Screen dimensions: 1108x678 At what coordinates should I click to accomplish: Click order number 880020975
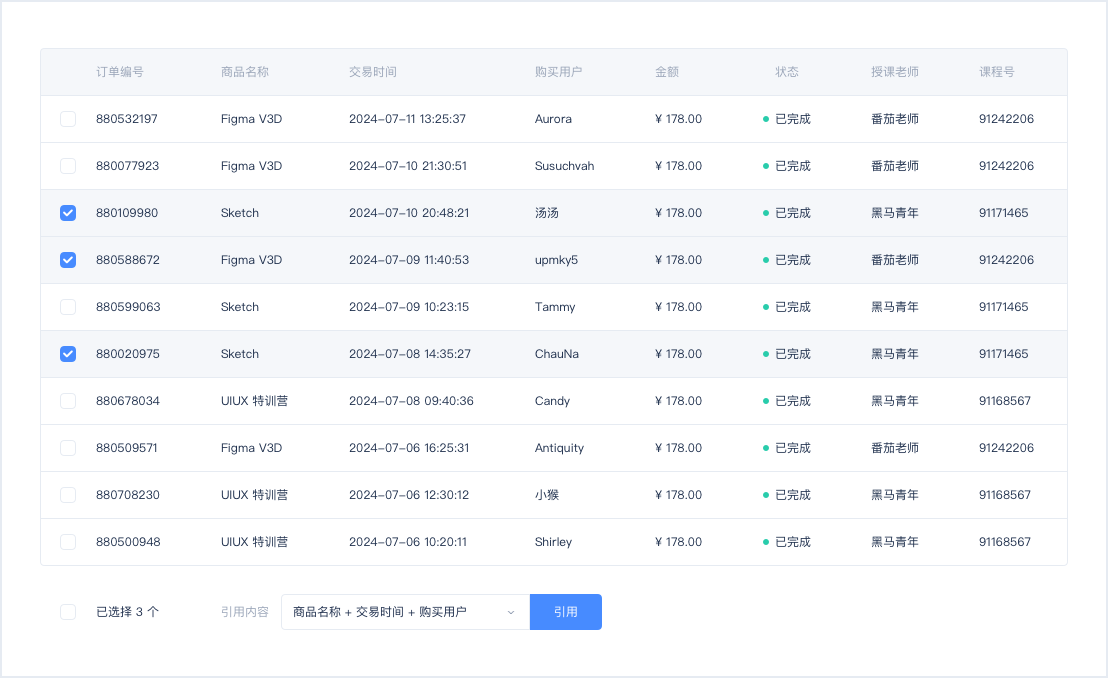point(128,354)
